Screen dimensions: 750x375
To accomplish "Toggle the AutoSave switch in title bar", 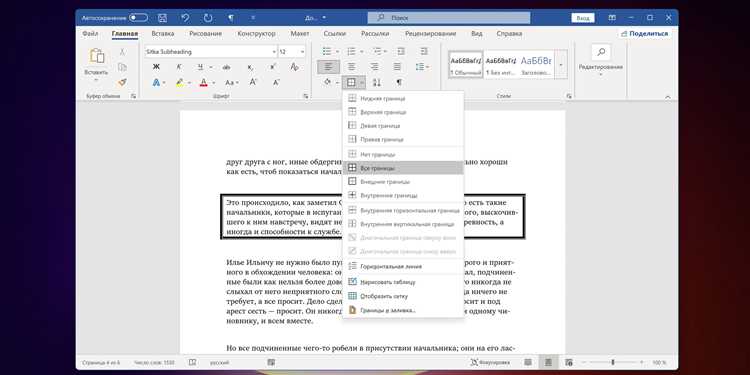I will (138, 18).
